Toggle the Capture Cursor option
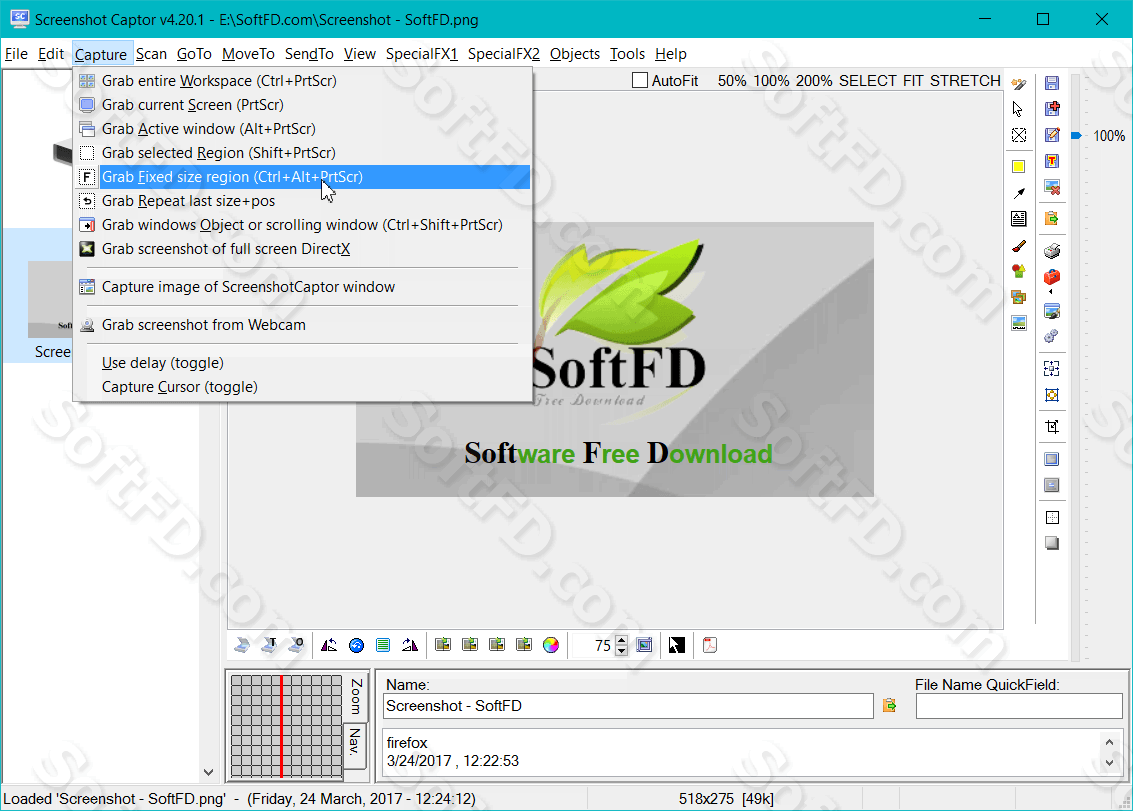 pos(179,387)
